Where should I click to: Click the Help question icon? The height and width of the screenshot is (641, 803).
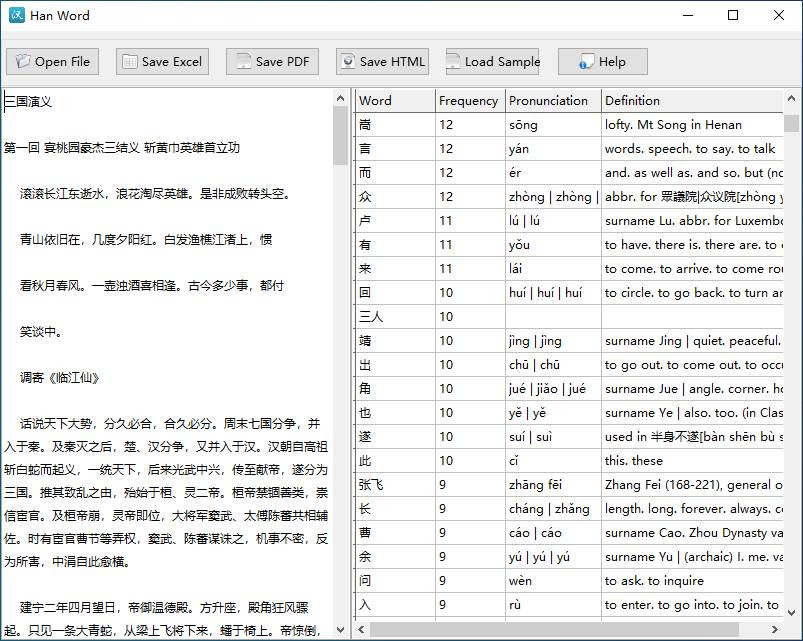[x=586, y=61]
